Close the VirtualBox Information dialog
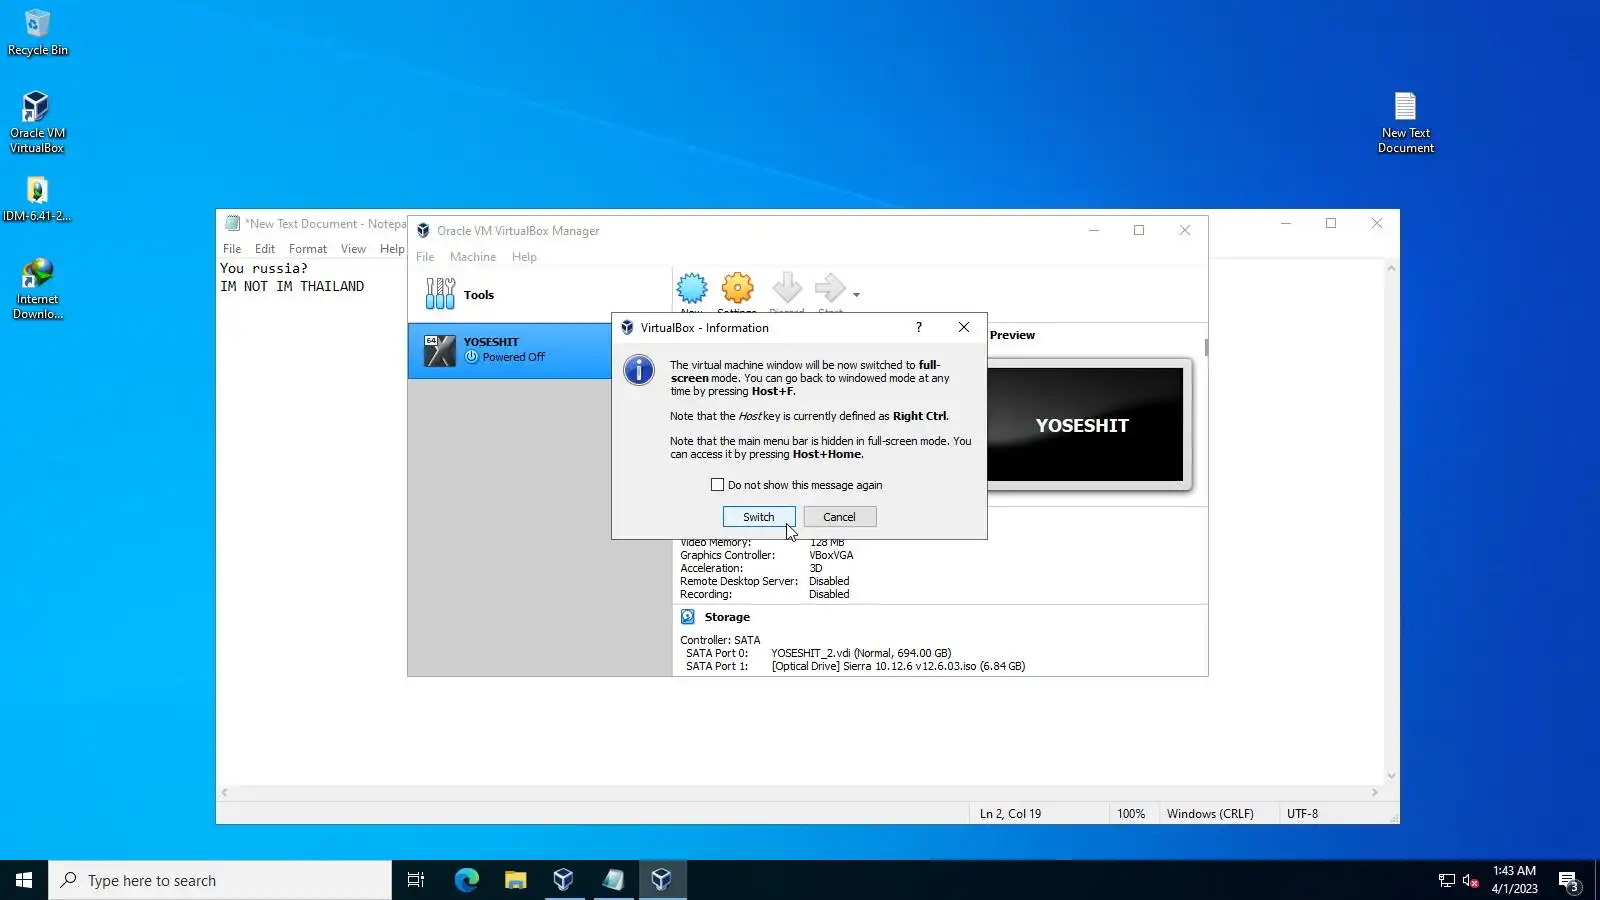The height and width of the screenshot is (900, 1600). click(964, 327)
